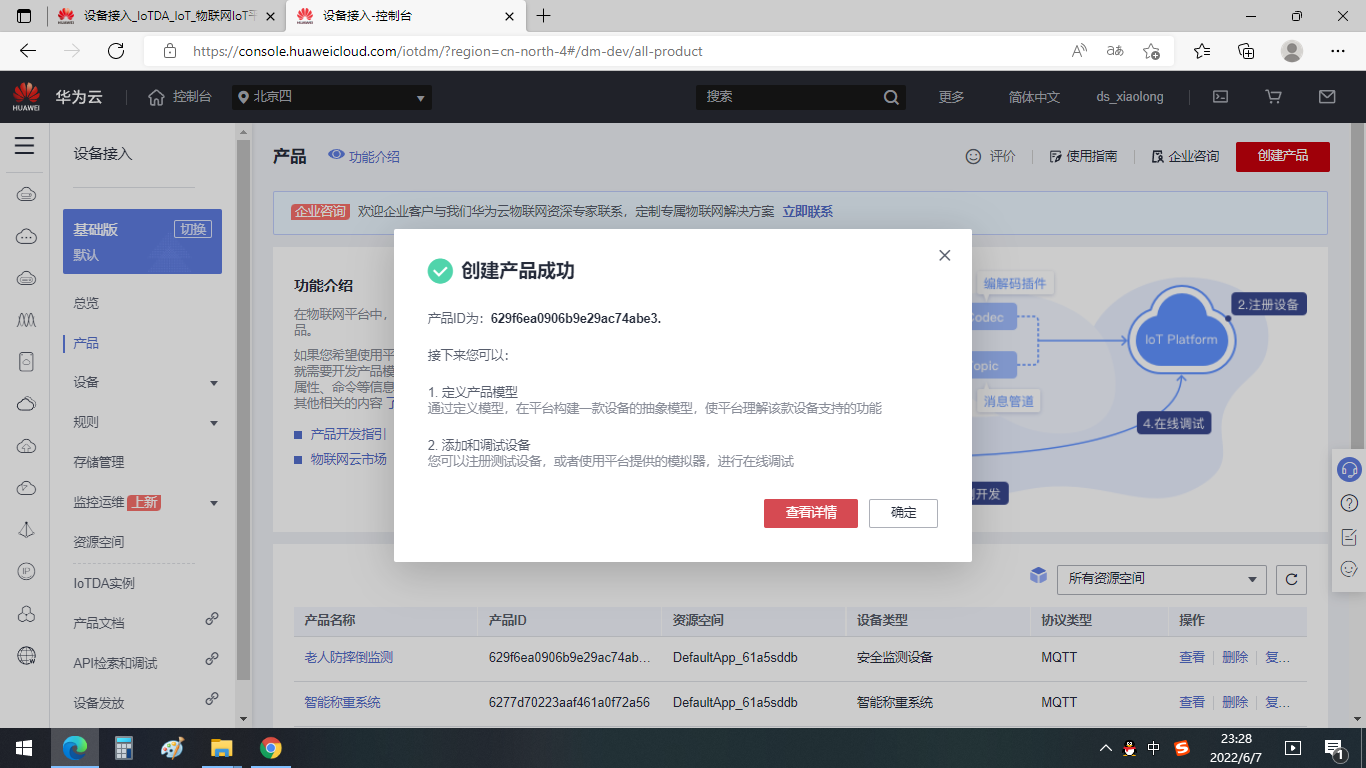
Task: Switch to the 设备接入_IoTDA_IoT browser tab
Action: [x=166, y=16]
